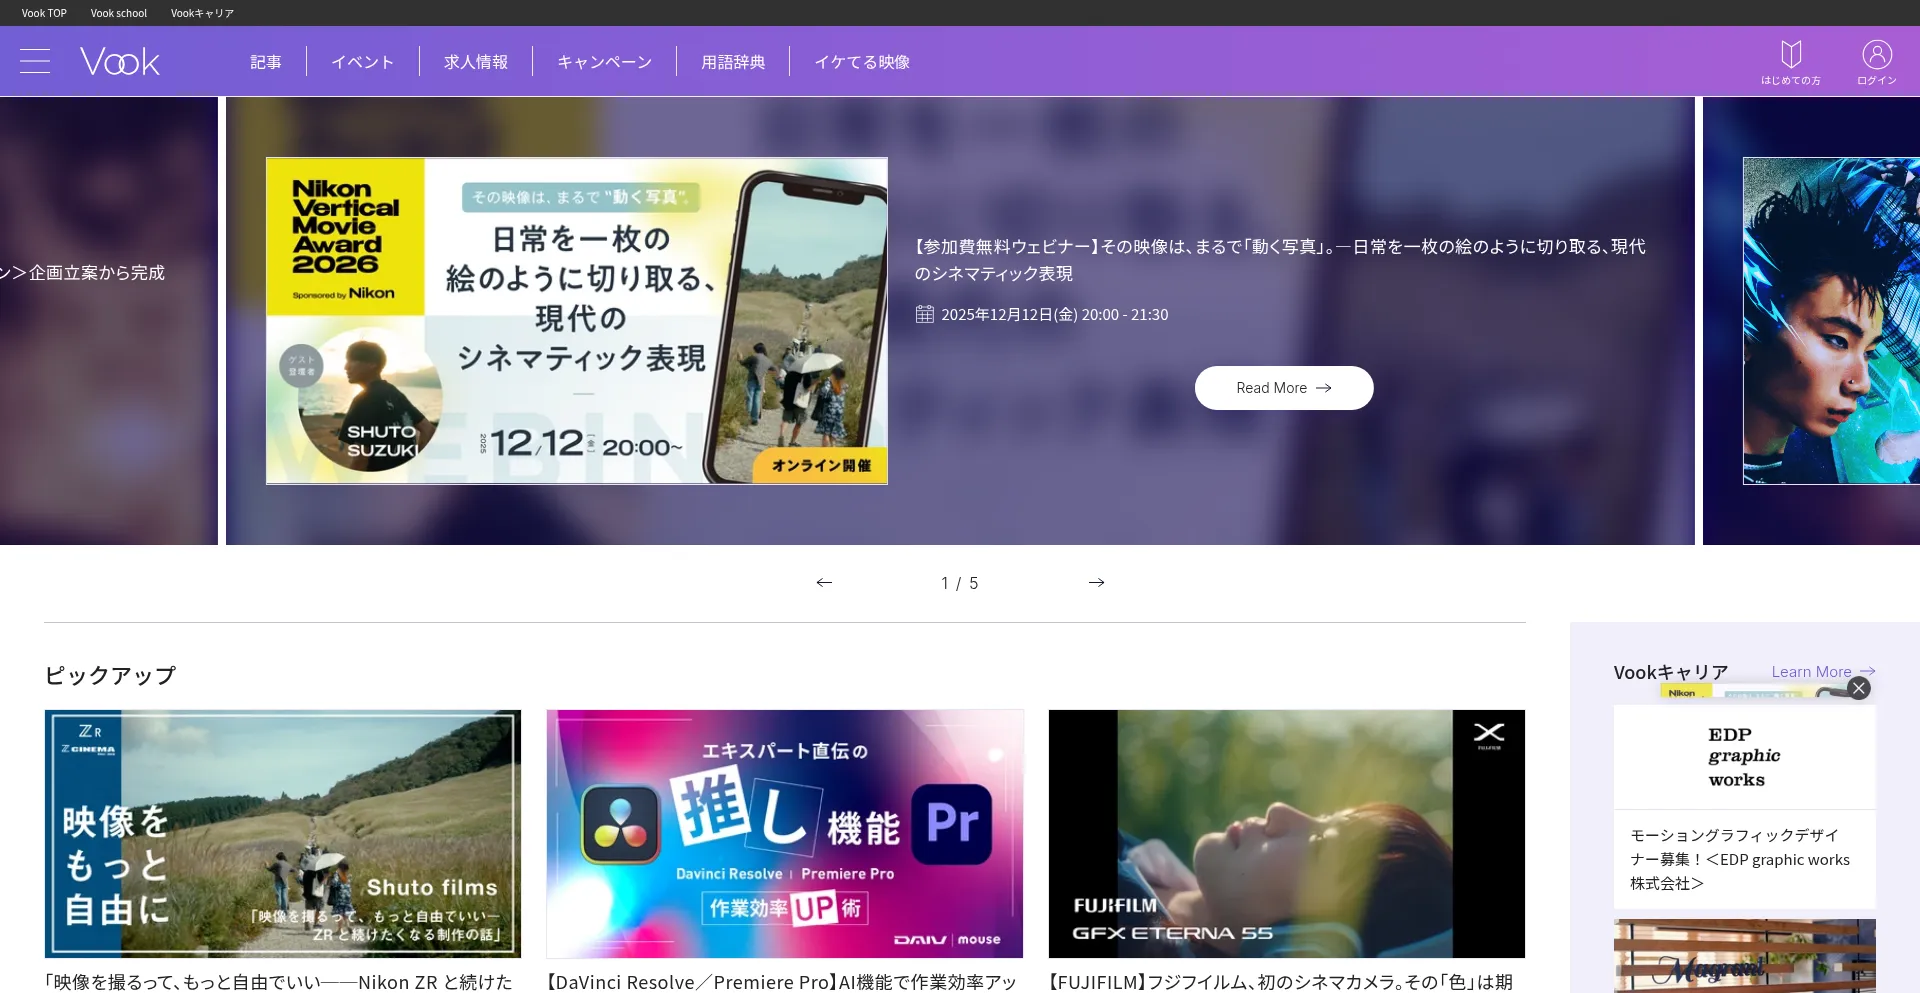The width and height of the screenshot is (1920, 993).
Task: Advance carousel with right arrow
Action: [1096, 583]
